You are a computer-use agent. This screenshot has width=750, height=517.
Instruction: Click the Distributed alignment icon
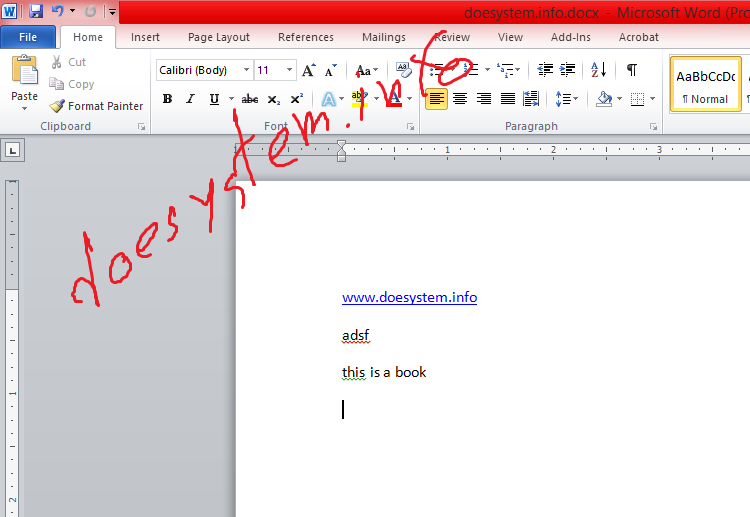pyautogui.click(x=531, y=99)
